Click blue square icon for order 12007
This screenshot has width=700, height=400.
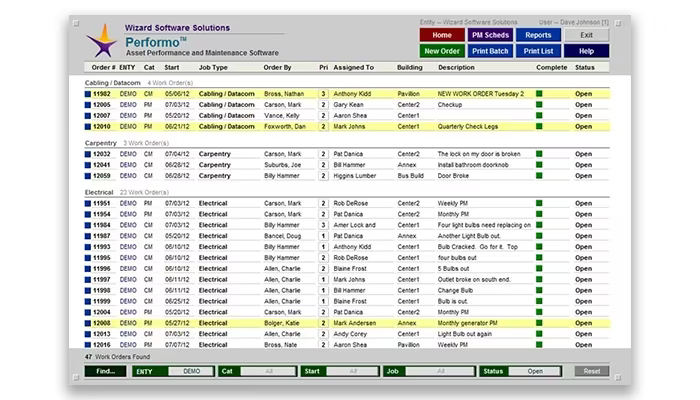point(88,116)
